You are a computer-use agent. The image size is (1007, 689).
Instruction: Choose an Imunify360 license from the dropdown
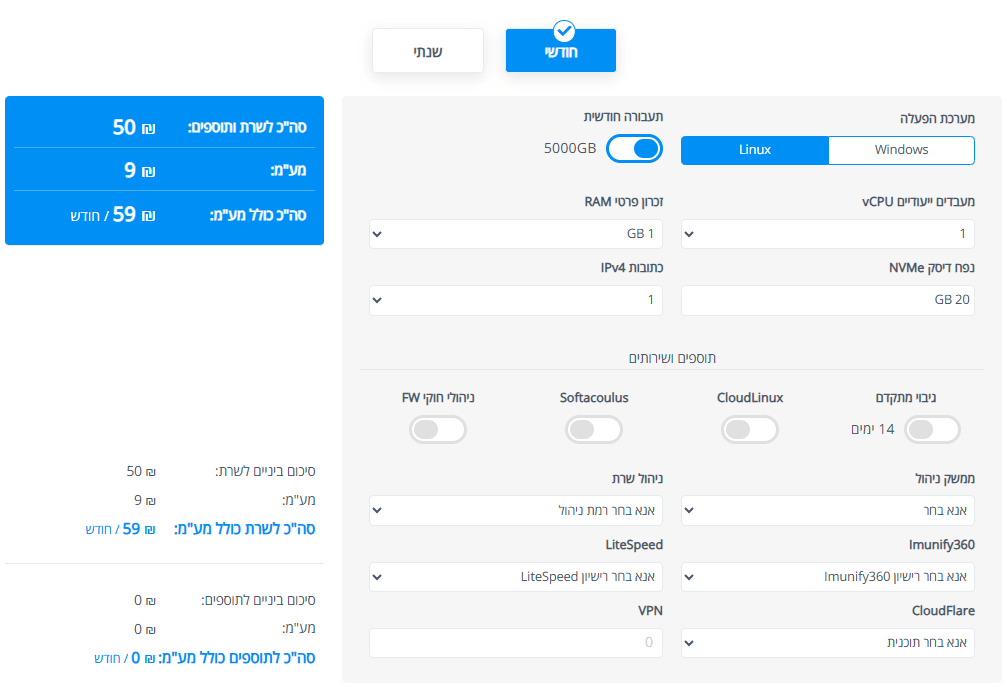(827, 576)
